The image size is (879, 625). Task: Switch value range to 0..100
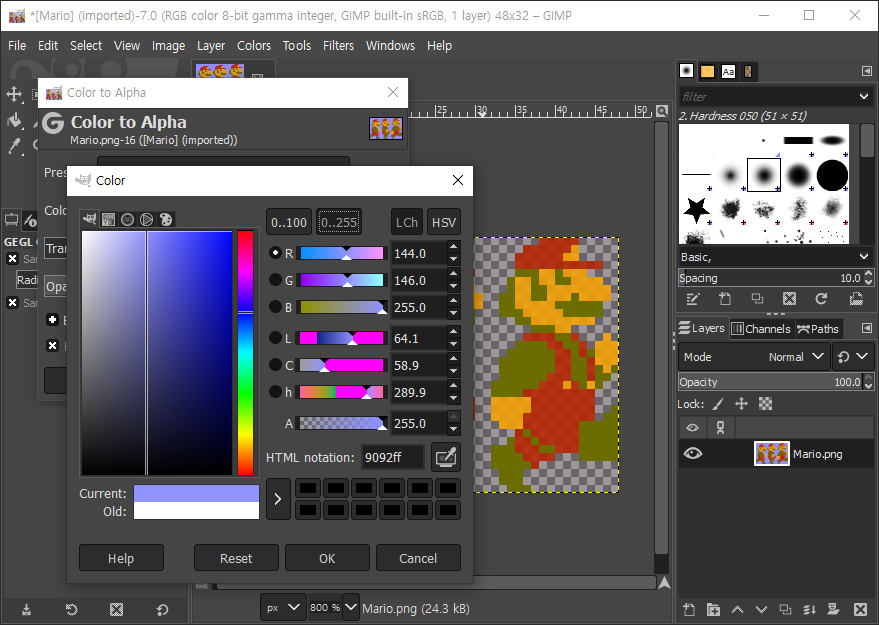click(x=289, y=223)
